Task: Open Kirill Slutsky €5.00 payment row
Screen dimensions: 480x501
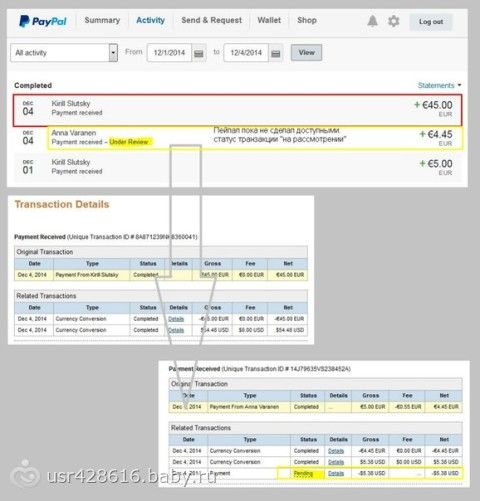Action: [x=238, y=167]
